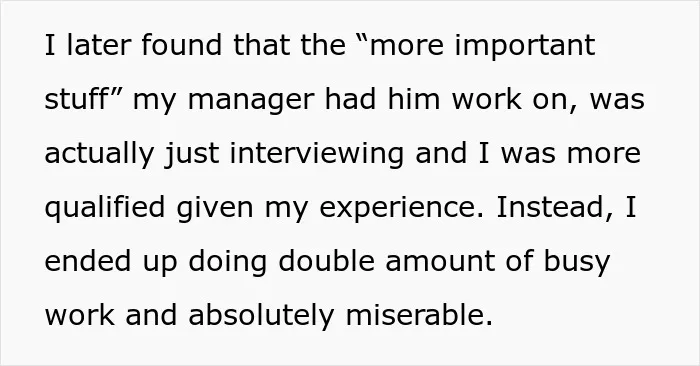The image size is (700, 366).
Task: Select the word "amount"
Action: (440, 261)
